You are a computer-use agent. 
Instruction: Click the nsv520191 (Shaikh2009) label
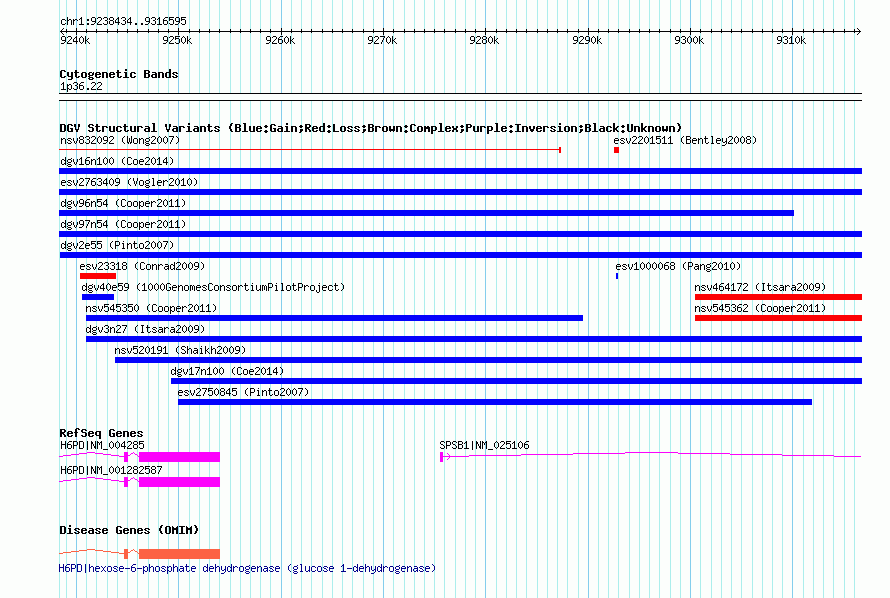180,350
